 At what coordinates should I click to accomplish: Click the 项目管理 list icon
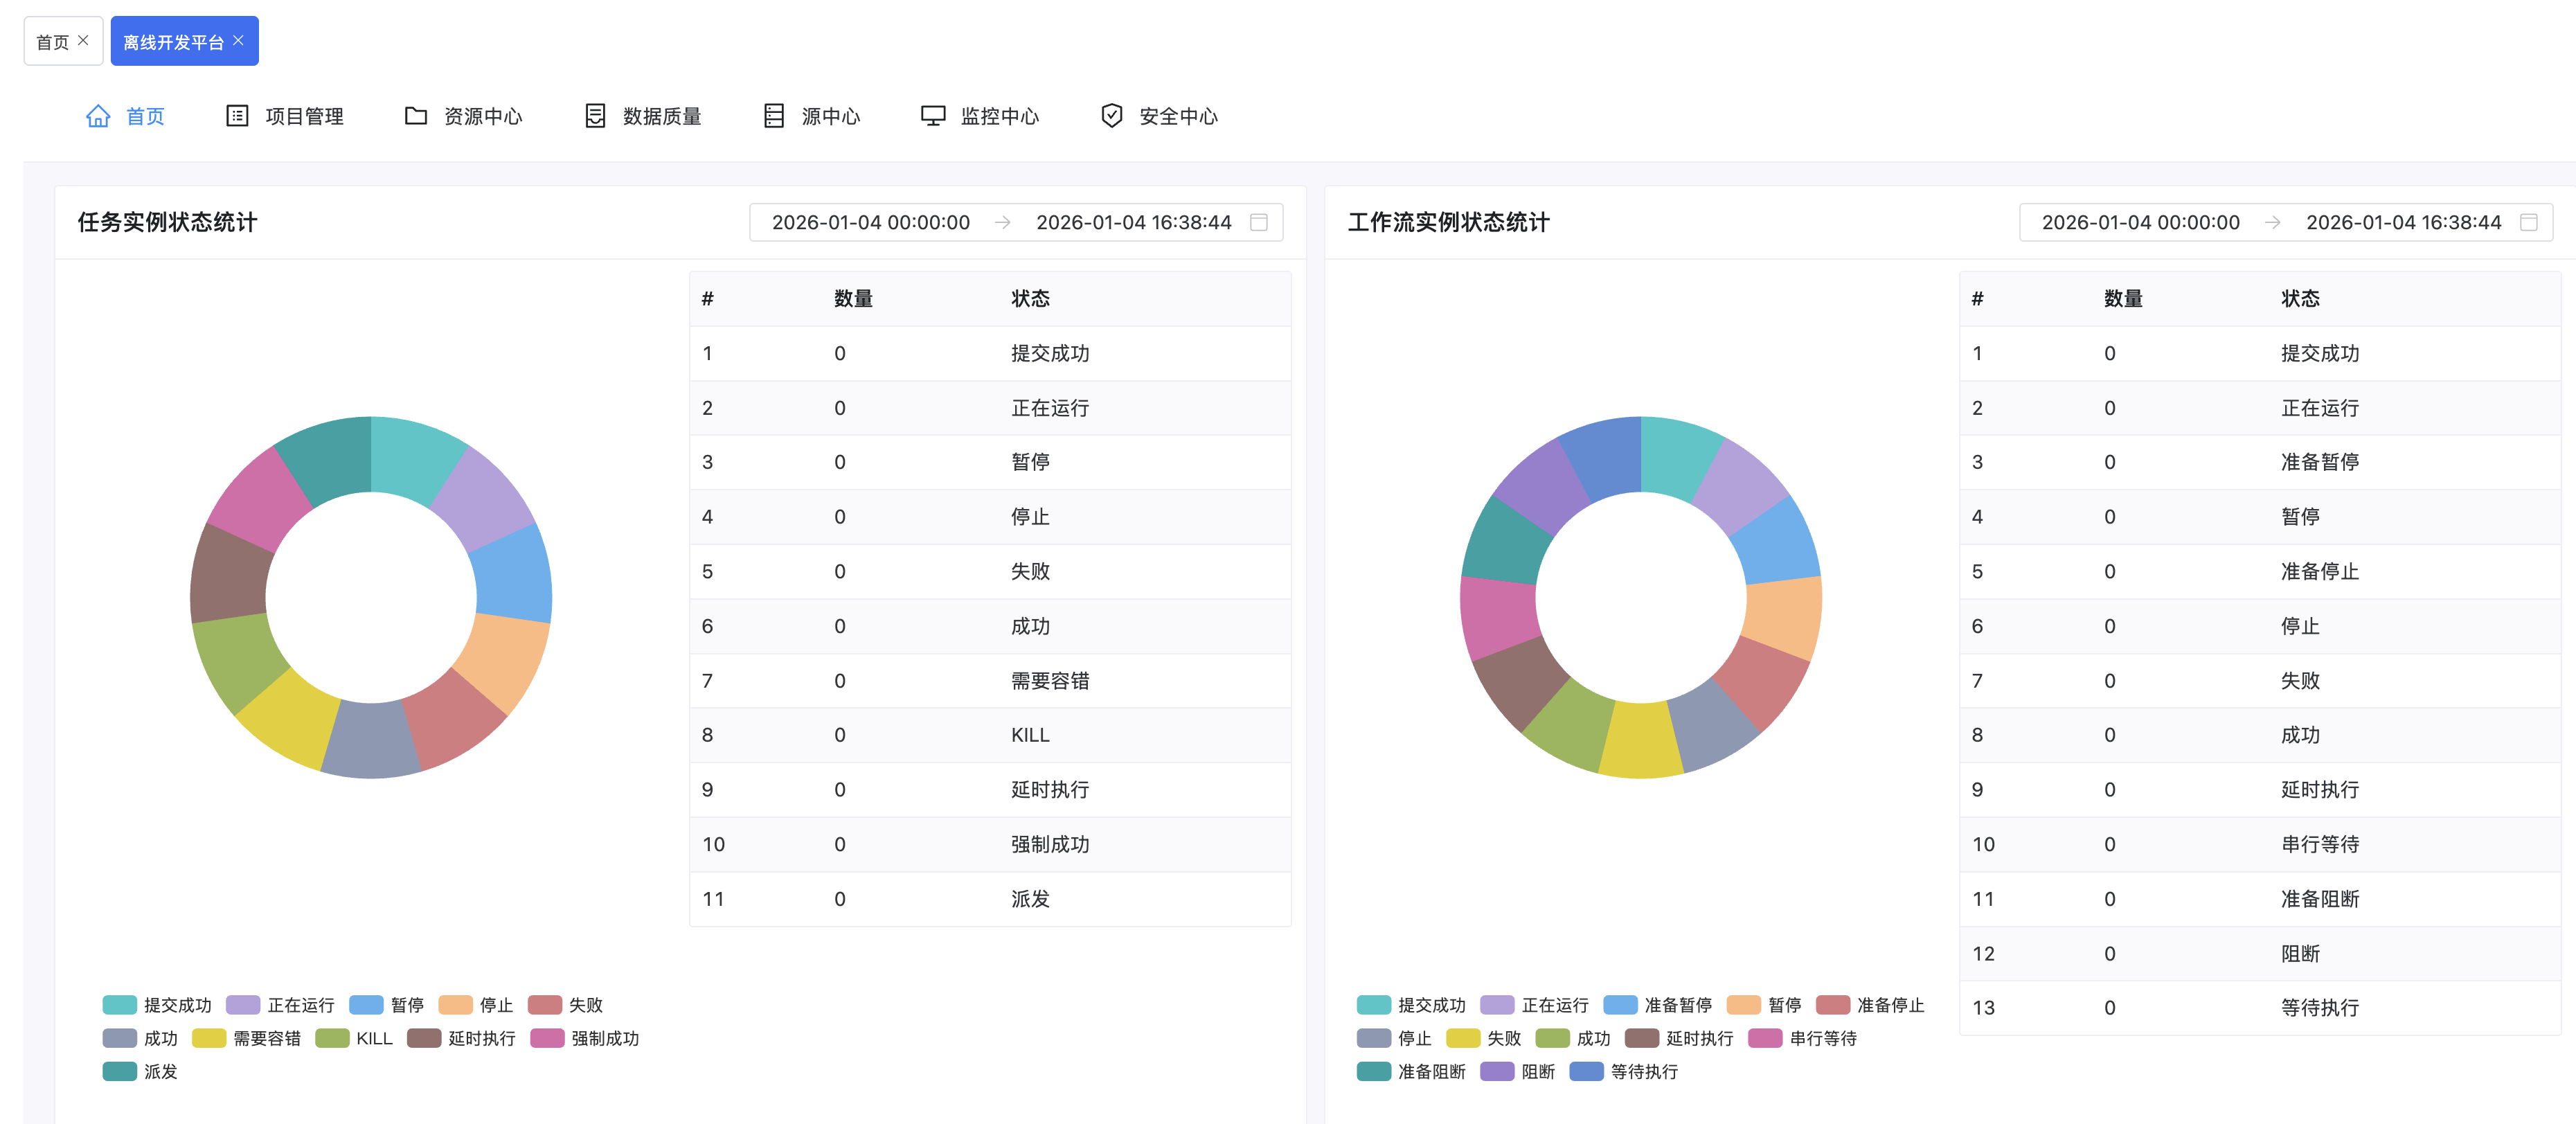[237, 116]
